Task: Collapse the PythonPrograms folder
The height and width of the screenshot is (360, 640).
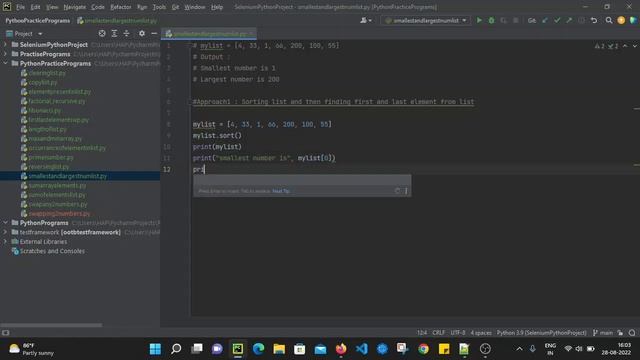Action: [5, 223]
